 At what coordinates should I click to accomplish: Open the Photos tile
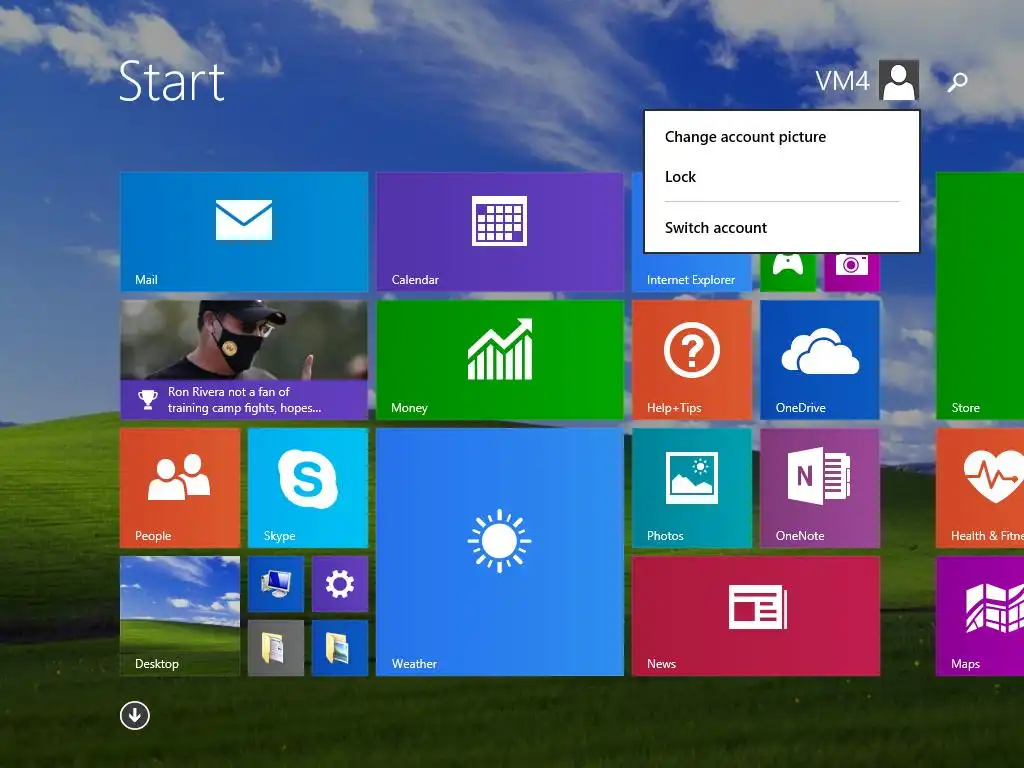pyautogui.click(x=692, y=487)
